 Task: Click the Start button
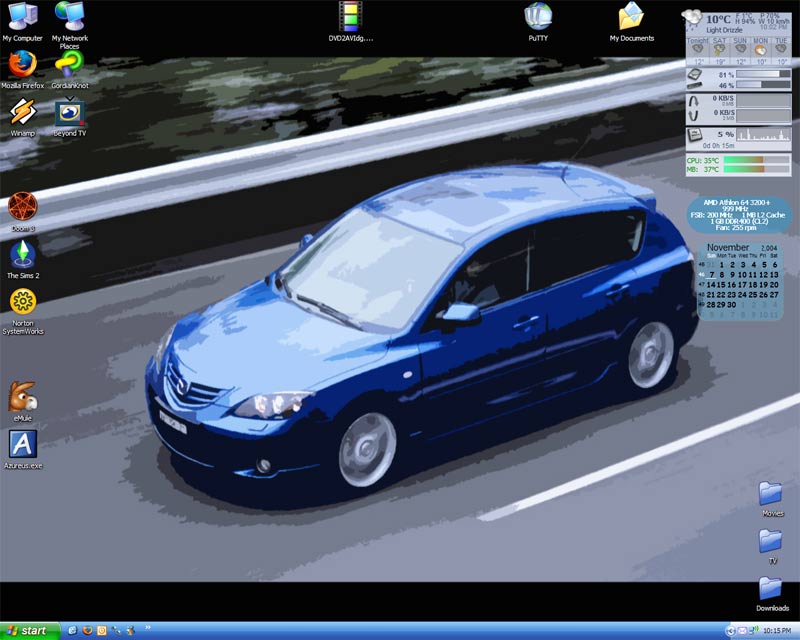coord(30,631)
